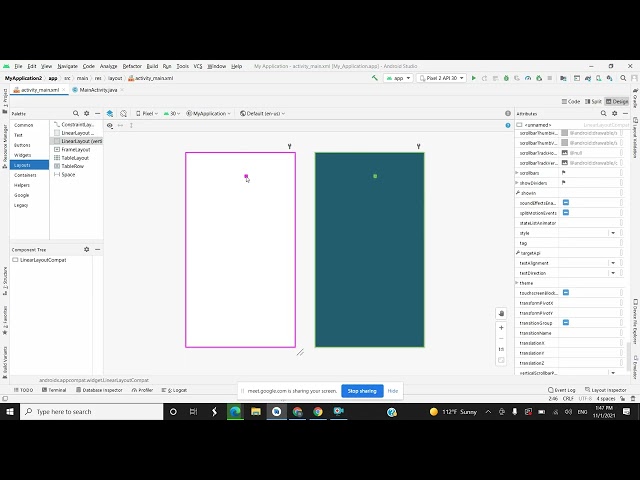Image resolution: width=640 pixels, height=480 pixels.
Task: Start debugging with the green bug icon
Action: [506, 78]
